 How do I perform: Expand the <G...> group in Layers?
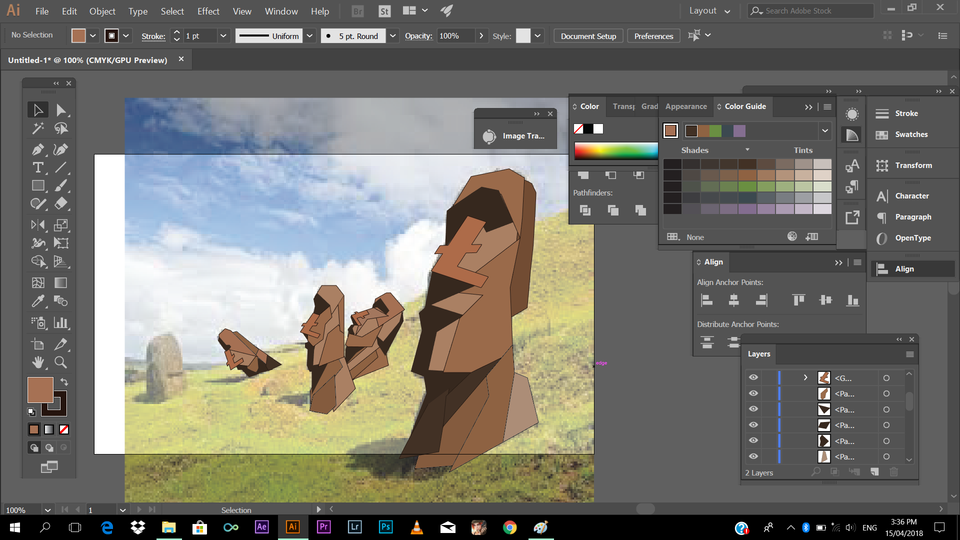tap(805, 378)
